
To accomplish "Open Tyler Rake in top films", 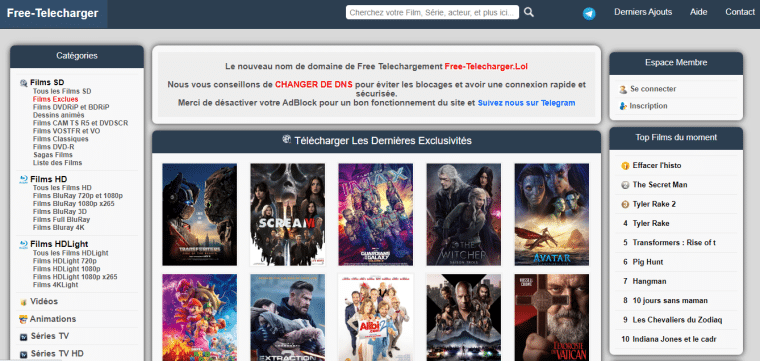I will [651, 223].
